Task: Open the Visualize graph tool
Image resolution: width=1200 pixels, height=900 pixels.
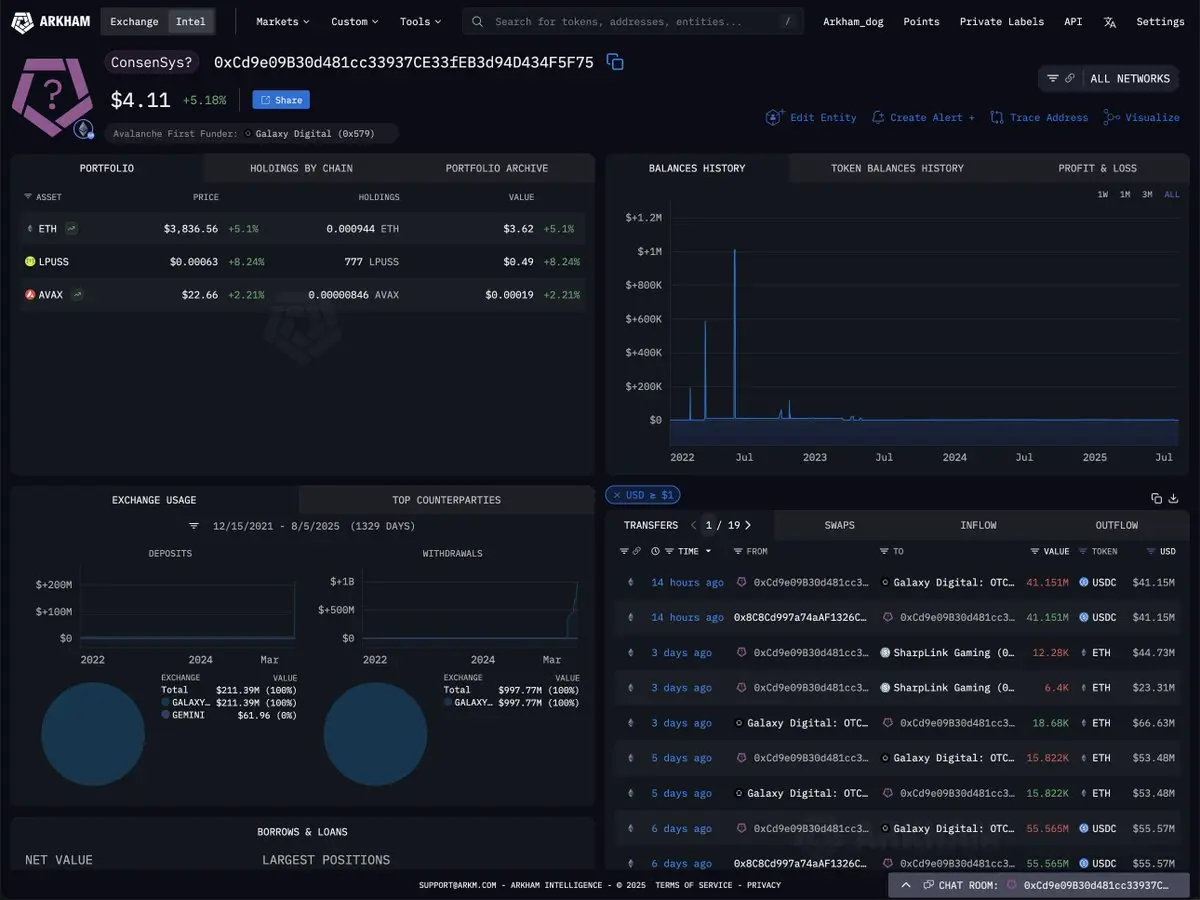Action: [x=1141, y=117]
